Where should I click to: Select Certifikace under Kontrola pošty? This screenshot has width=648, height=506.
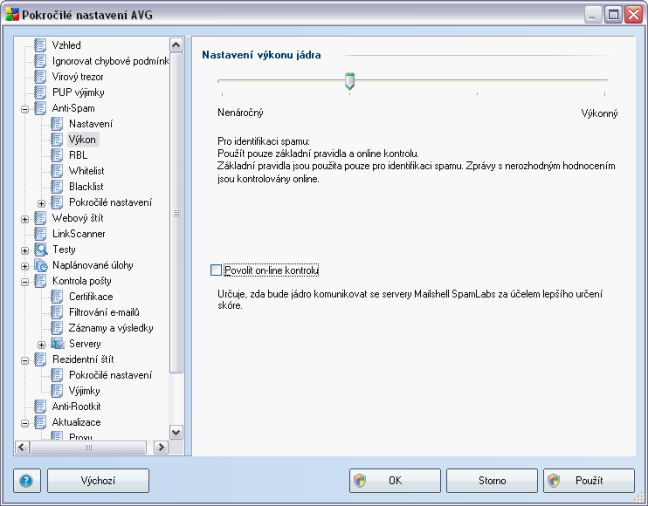(x=91, y=296)
